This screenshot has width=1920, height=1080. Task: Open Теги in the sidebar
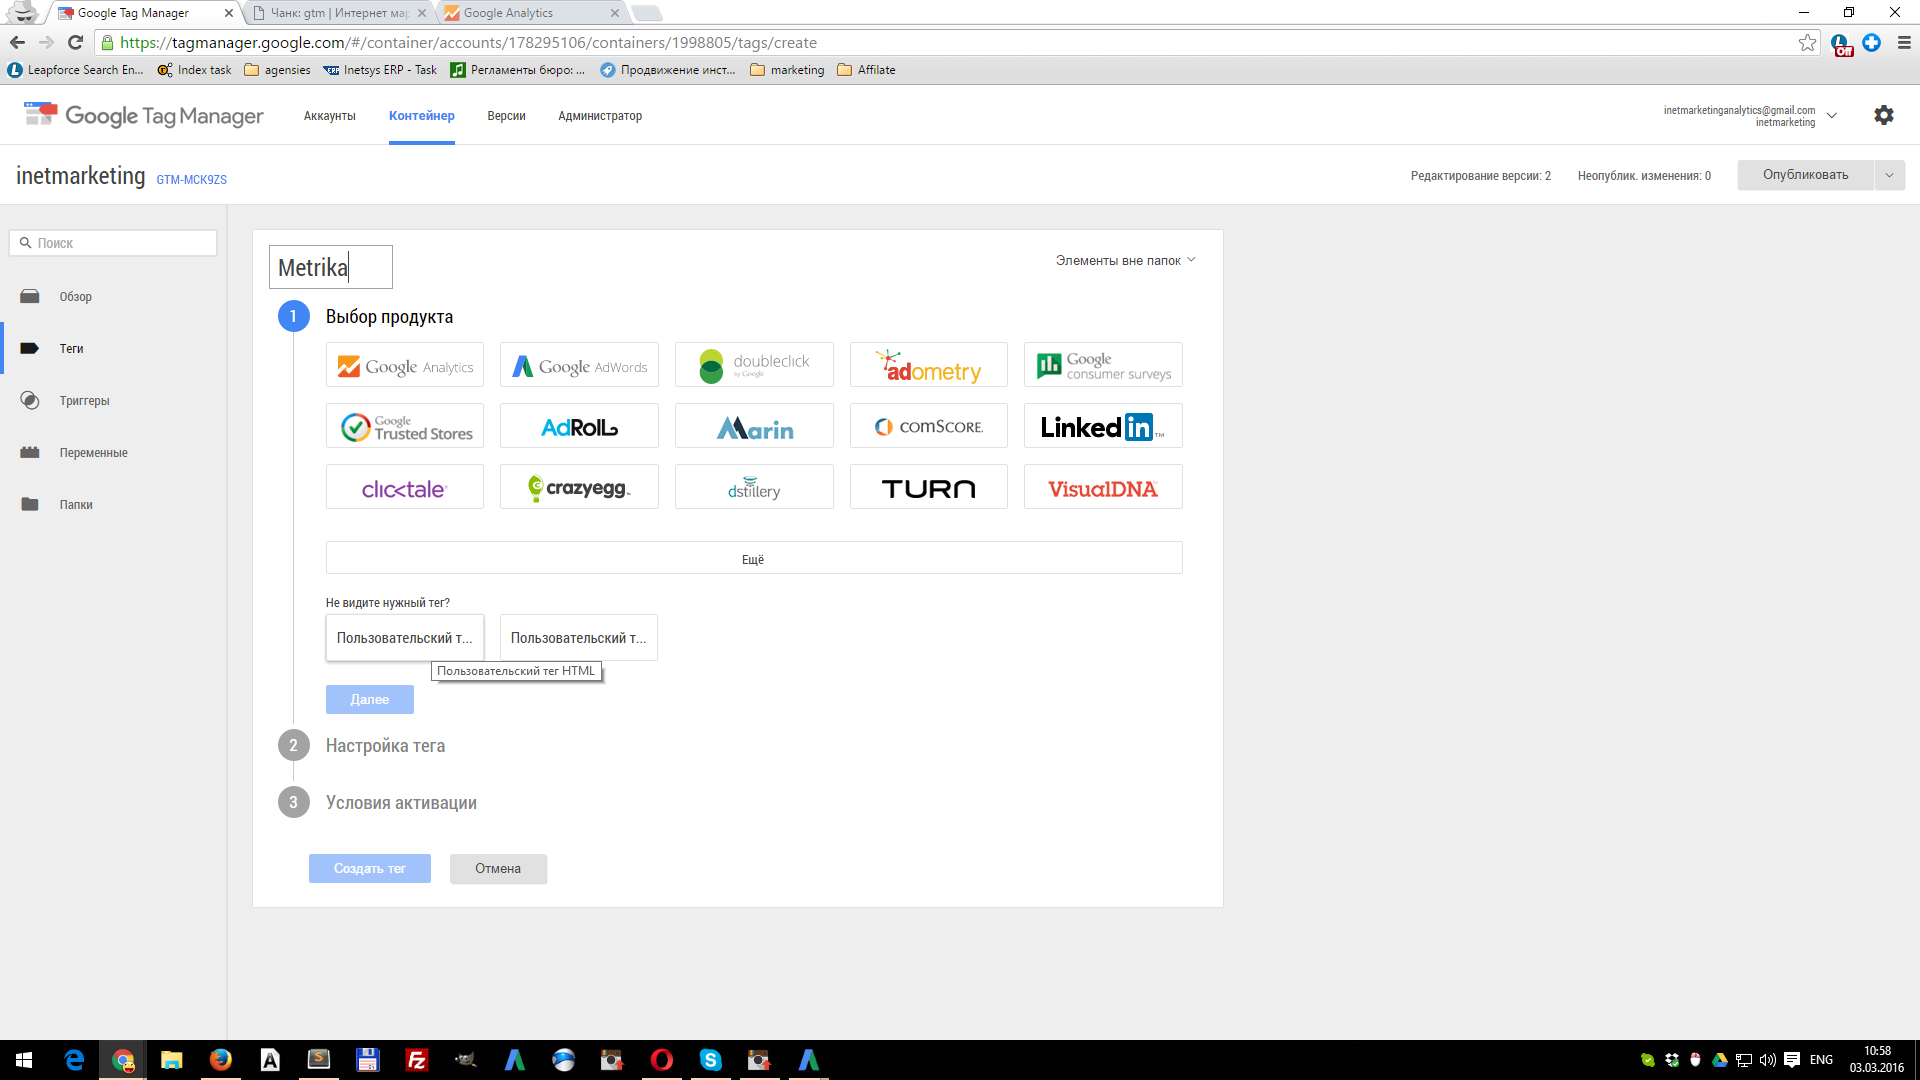click(x=71, y=349)
